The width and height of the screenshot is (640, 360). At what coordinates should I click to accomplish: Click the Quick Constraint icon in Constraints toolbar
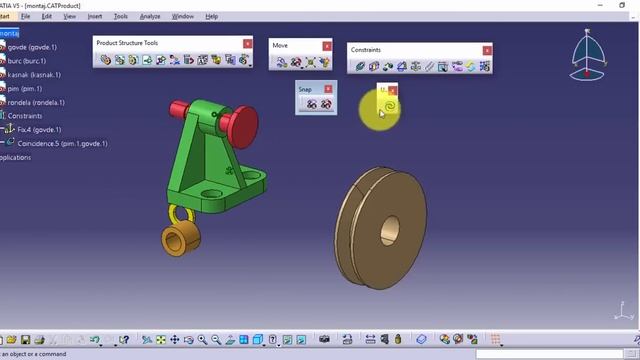click(443, 66)
